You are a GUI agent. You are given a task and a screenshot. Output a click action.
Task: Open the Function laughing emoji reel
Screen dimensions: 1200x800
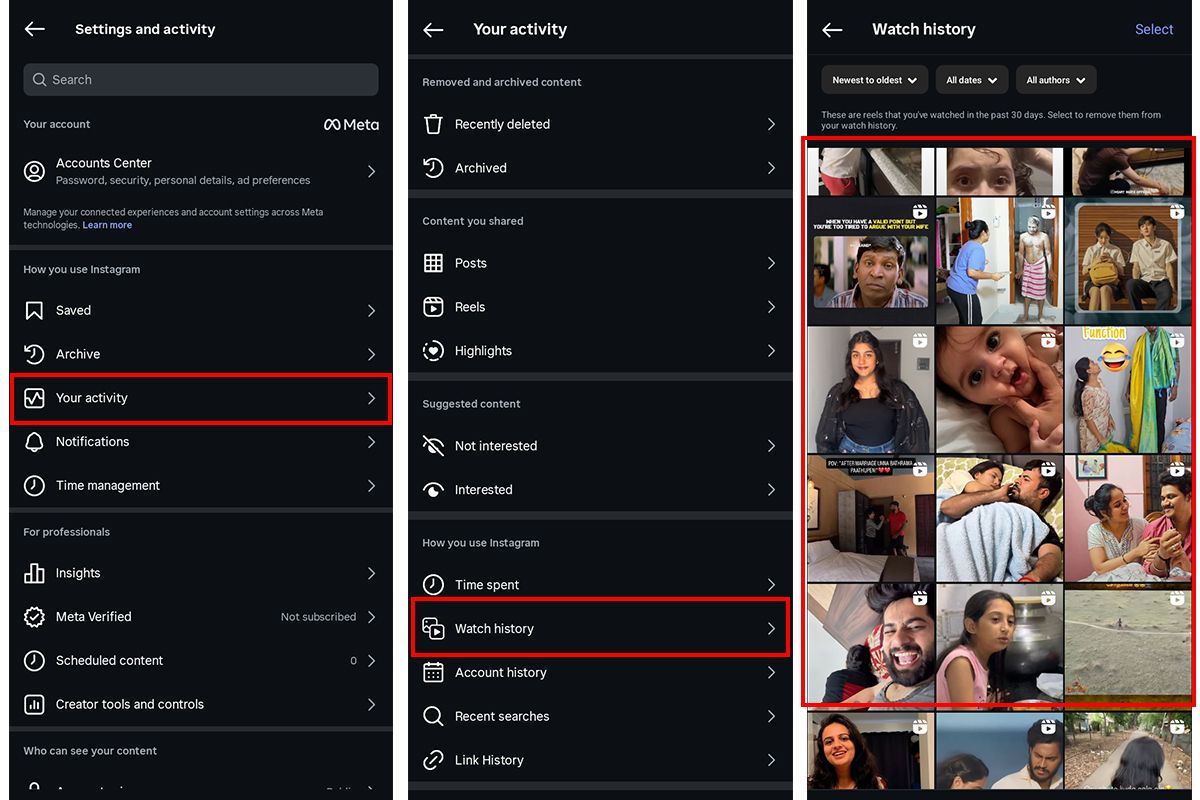point(1128,390)
